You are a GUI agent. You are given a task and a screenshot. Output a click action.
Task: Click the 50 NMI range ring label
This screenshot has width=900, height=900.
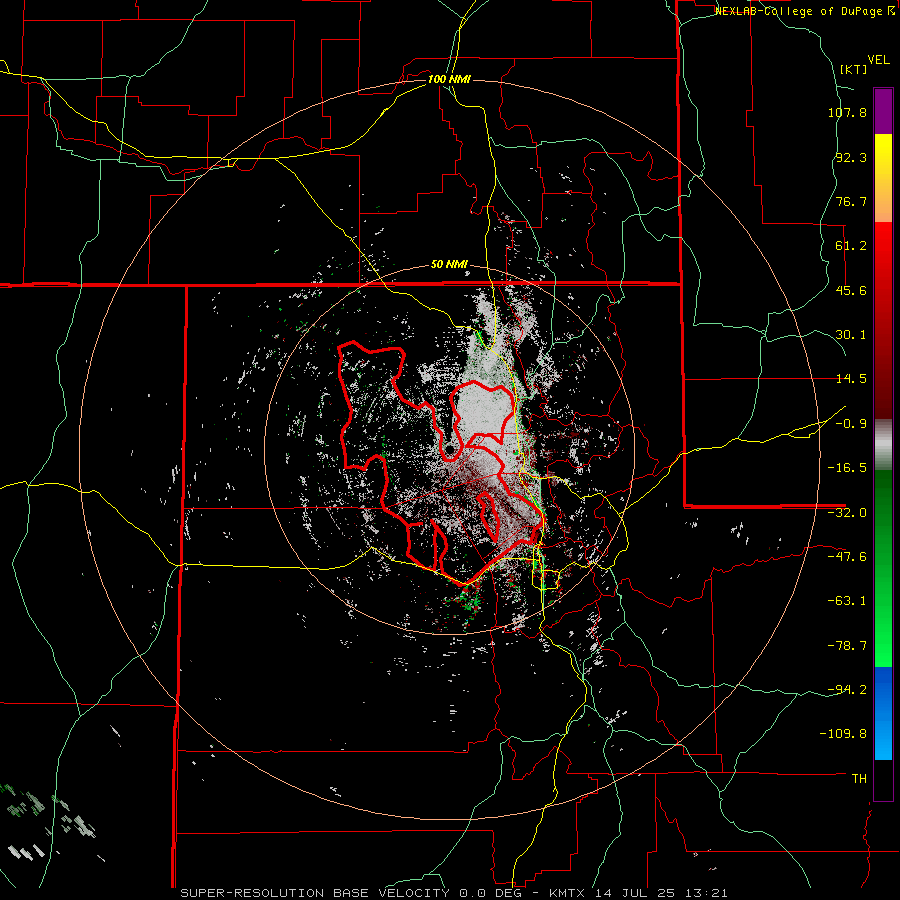(449, 265)
